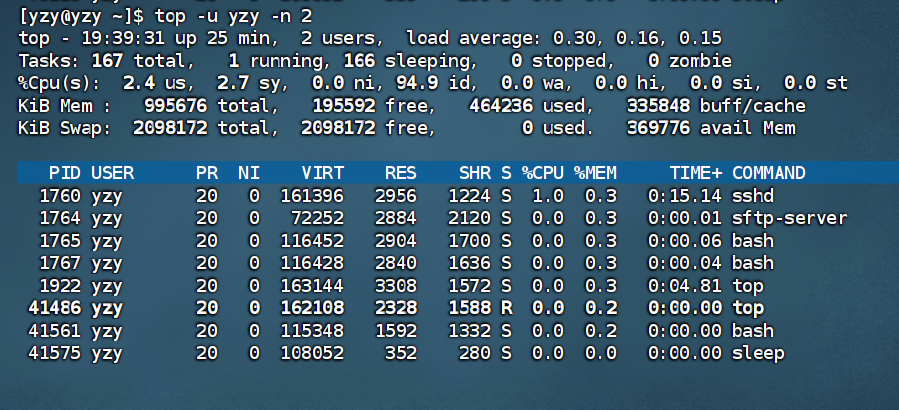Click the PR column header
The width and height of the screenshot is (899, 410).
pos(207,173)
